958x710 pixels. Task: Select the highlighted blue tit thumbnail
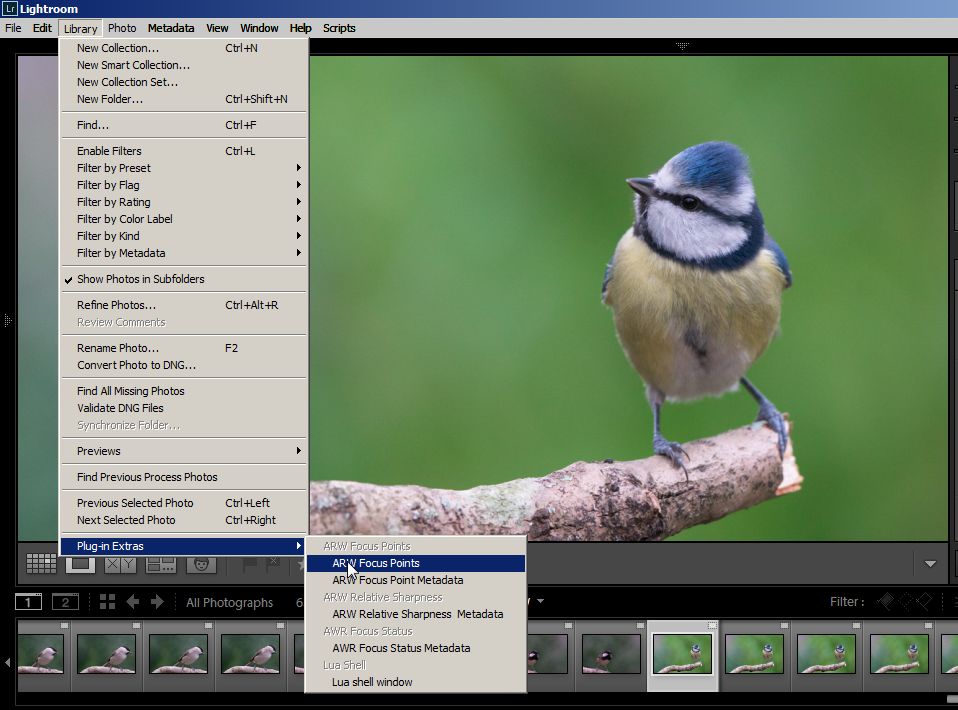[681, 655]
